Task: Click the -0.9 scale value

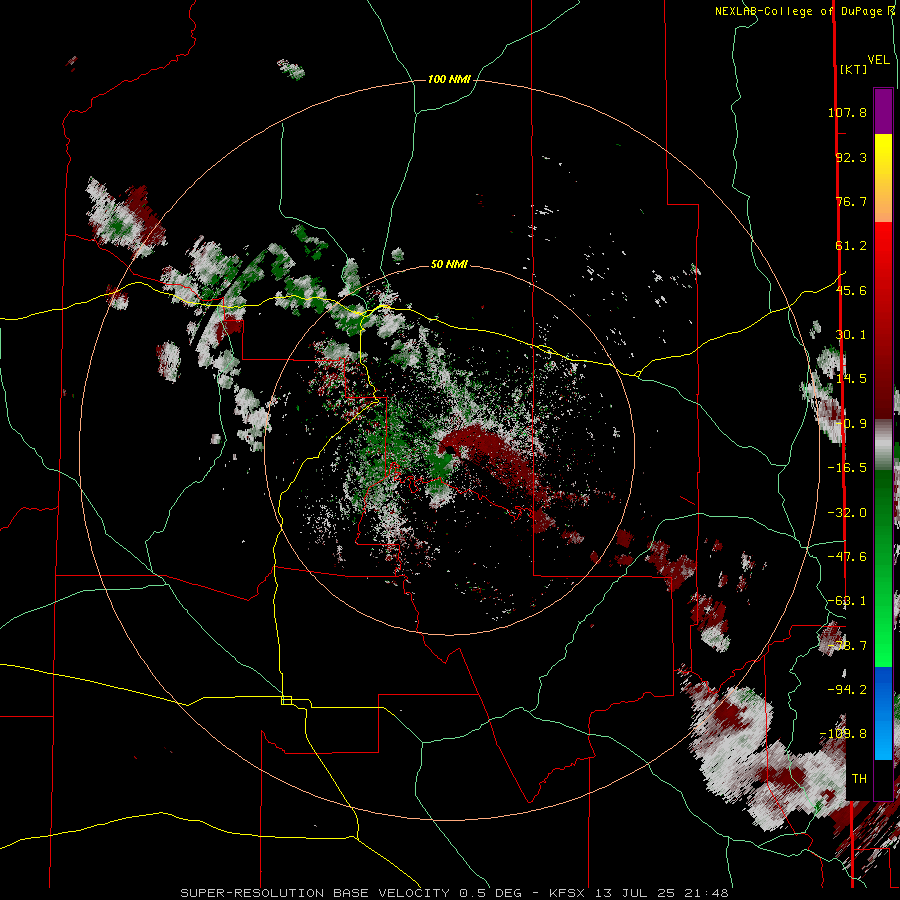Action: point(851,424)
